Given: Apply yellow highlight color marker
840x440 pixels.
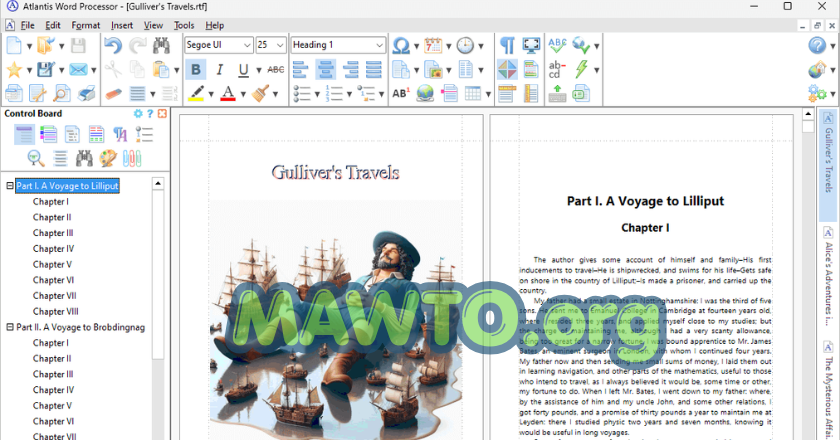Looking at the screenshot, I should point(196,94).
